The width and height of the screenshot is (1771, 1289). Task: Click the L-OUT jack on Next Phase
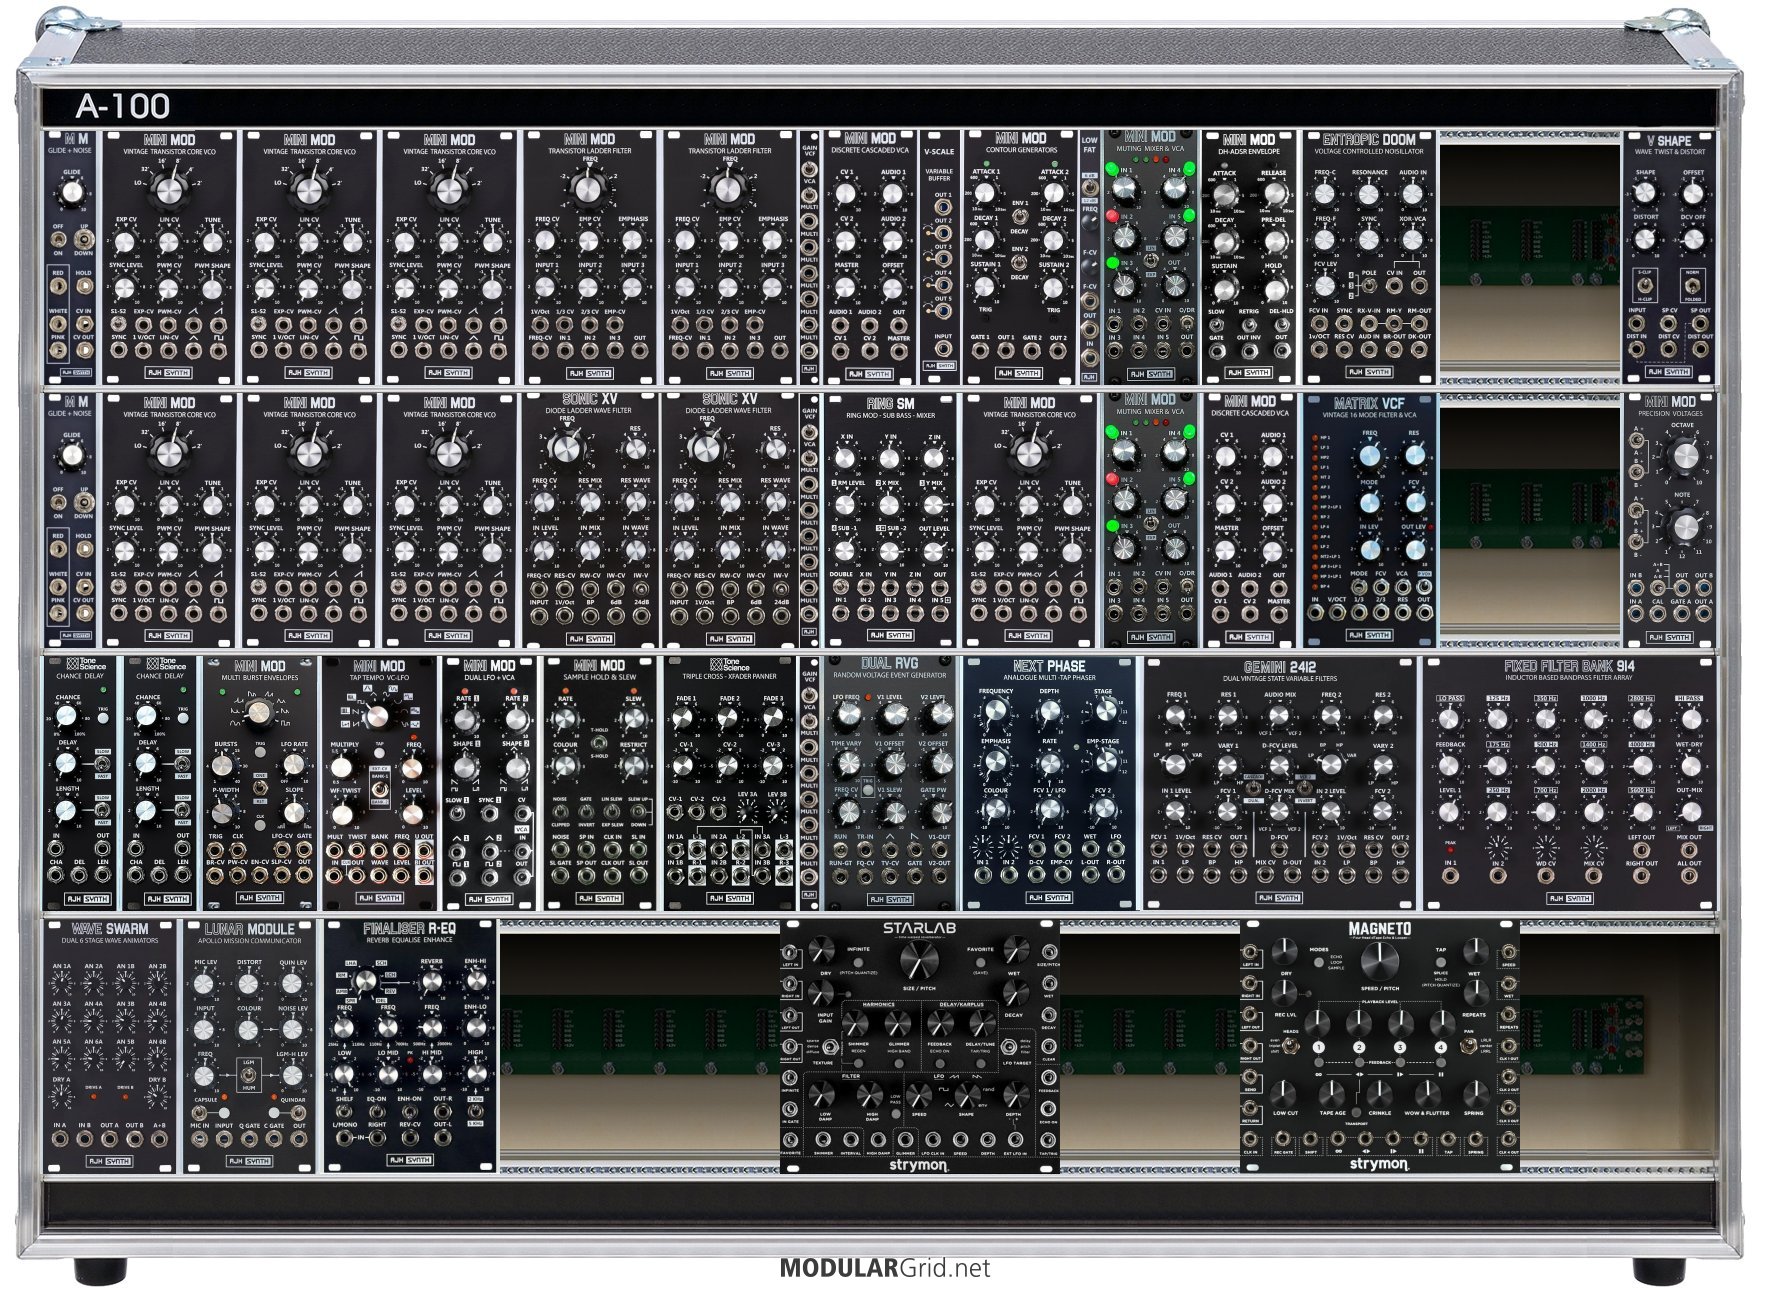[1090, 876]
